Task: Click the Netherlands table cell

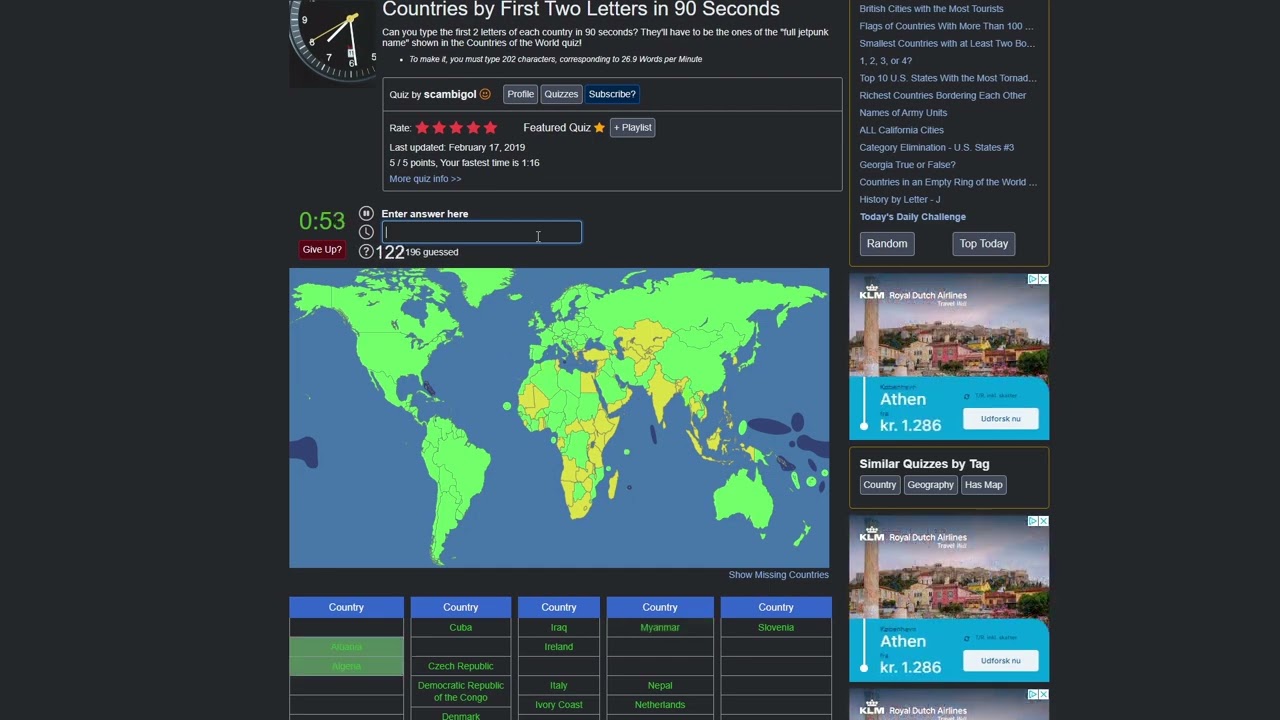Action: coord(660,705)
